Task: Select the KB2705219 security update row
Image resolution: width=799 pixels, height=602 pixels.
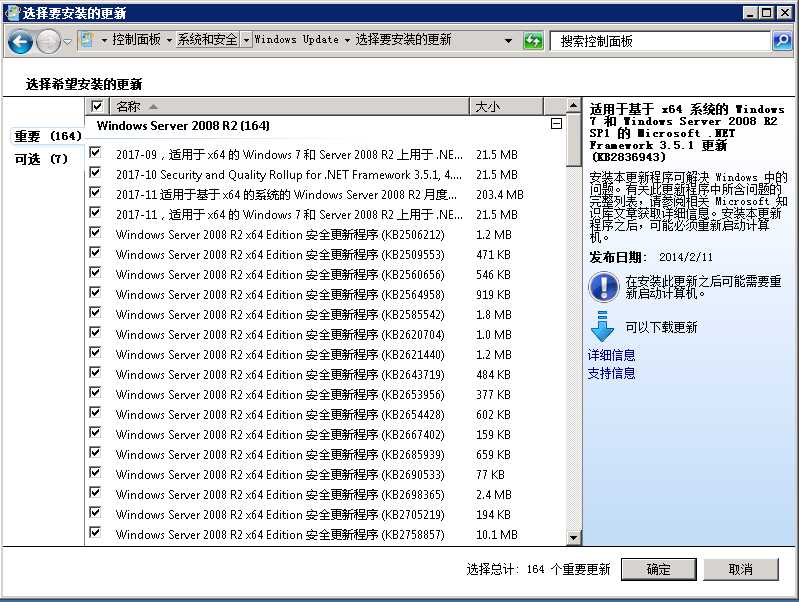Action: (325, 514)
